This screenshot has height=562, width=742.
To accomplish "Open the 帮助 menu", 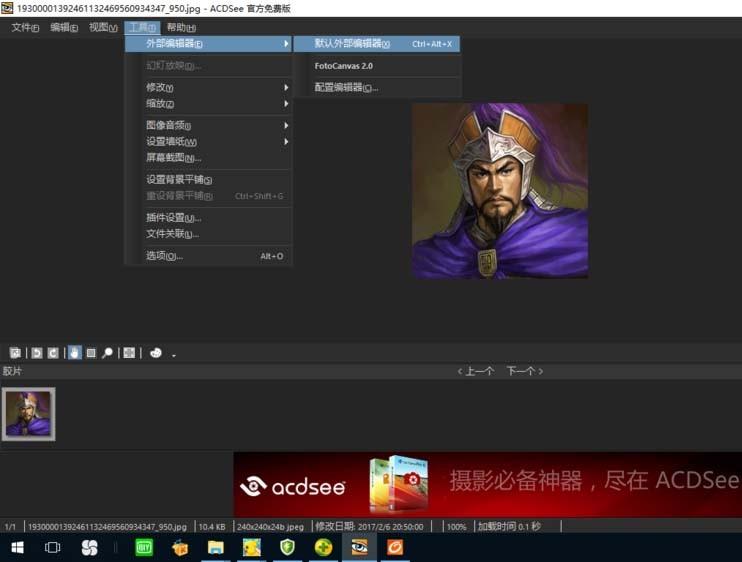I will point(181,27).
